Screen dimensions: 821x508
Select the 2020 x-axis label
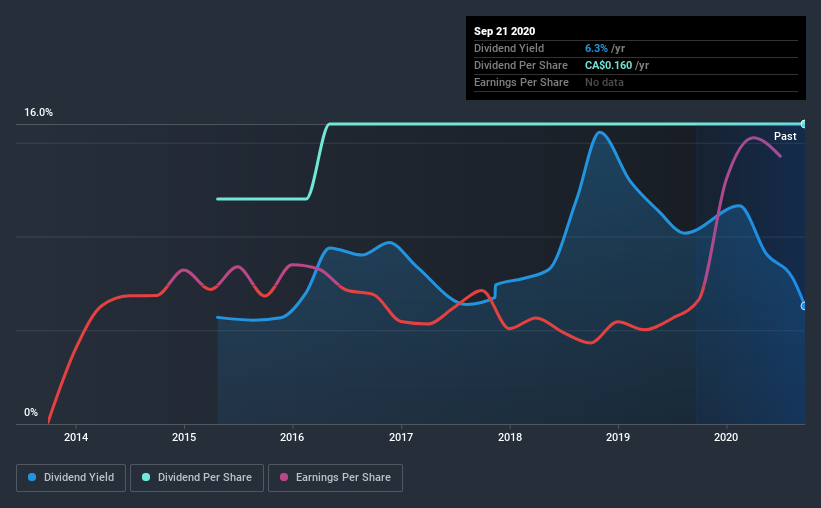726,437
